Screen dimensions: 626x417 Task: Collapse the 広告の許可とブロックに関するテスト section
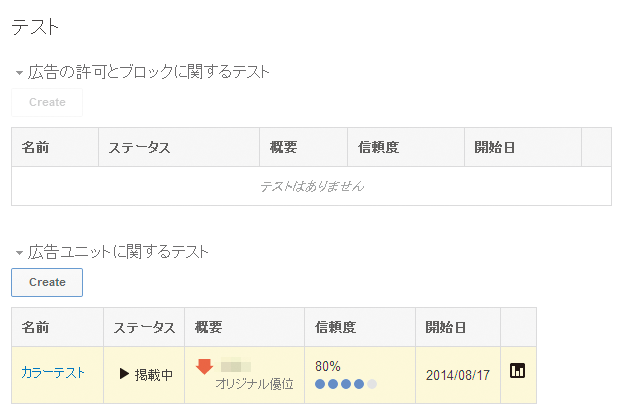pos(19,73)
